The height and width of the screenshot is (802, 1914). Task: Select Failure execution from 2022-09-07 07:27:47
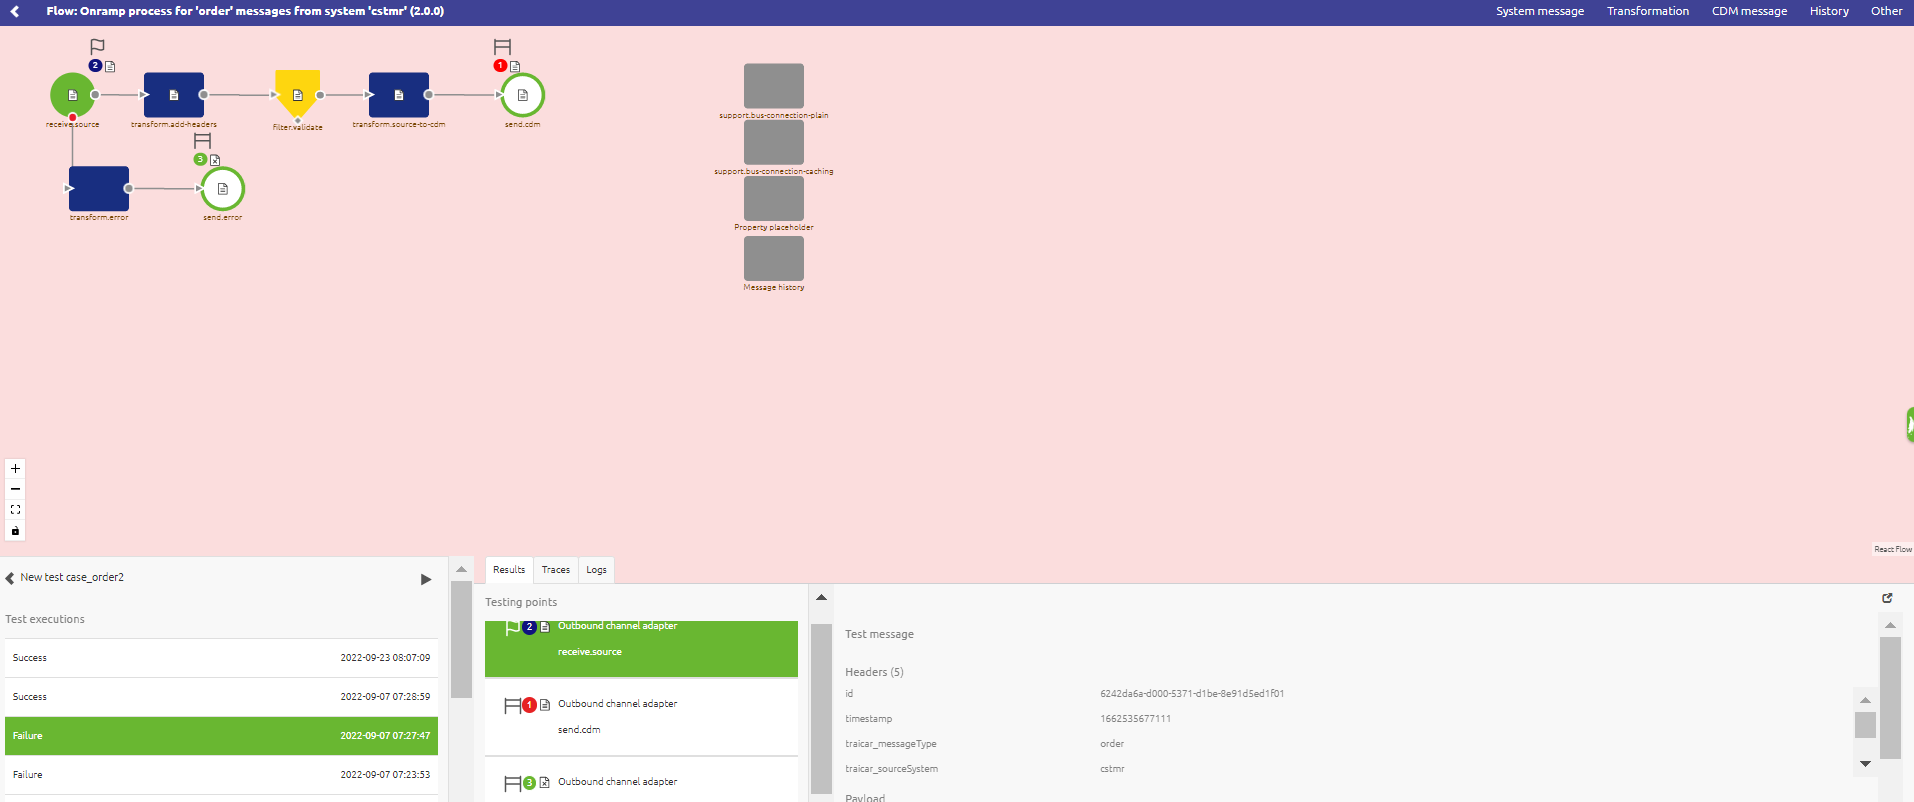pos(221,736)
